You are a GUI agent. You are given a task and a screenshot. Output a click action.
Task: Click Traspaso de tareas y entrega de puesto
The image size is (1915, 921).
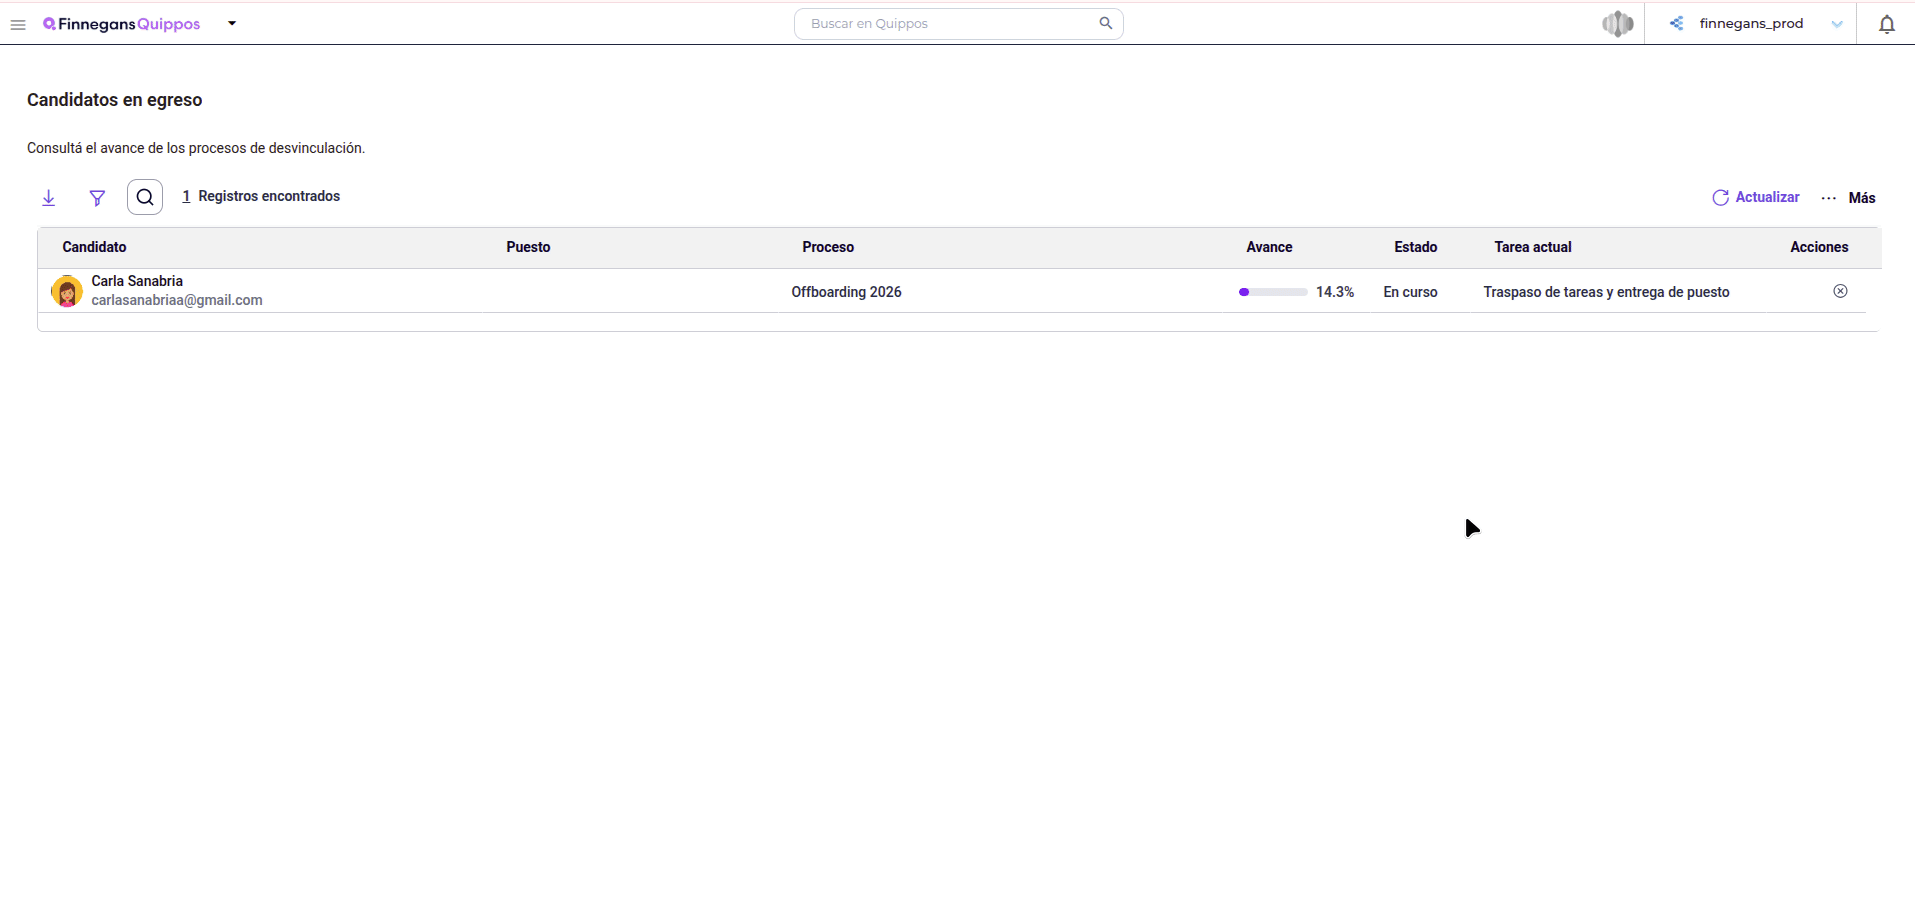1606,292
